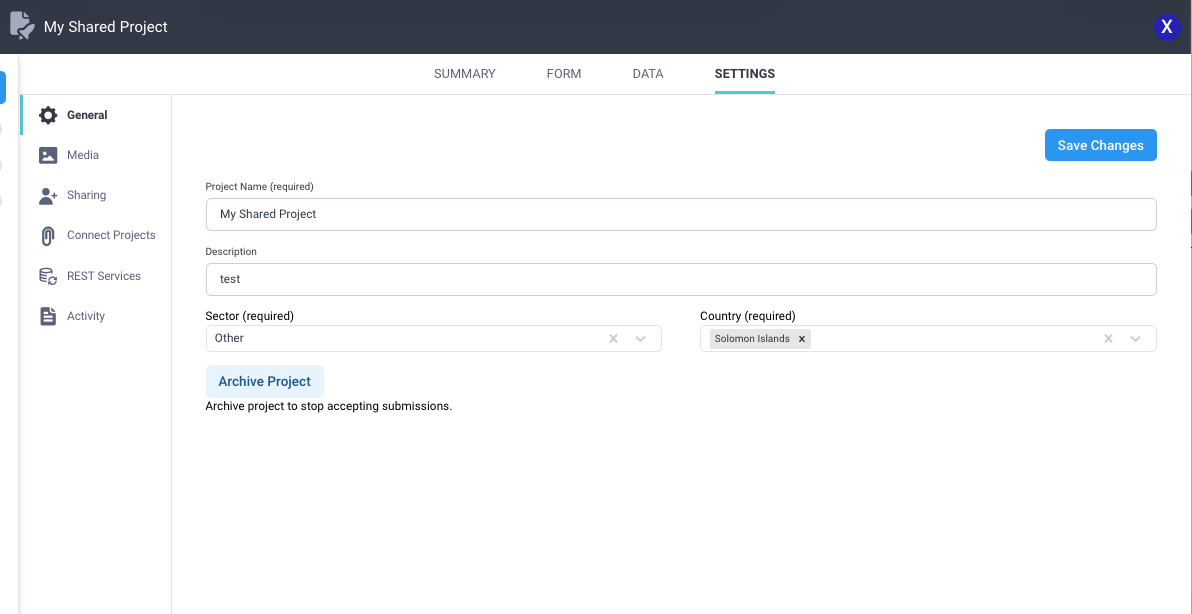Open the Sector combo box showing Other

pyautogui.click(x=400, y=338)
